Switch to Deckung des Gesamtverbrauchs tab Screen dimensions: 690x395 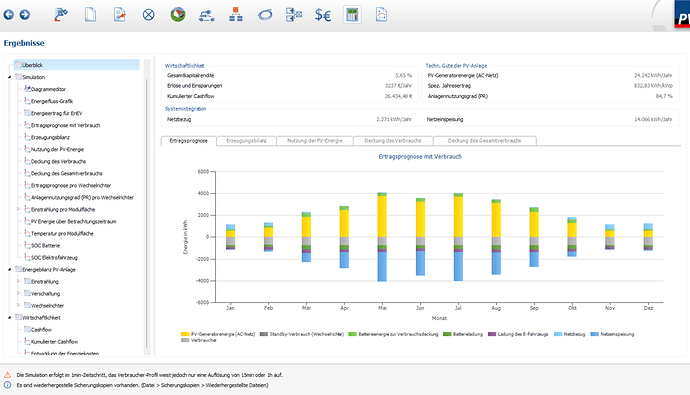coord(484,141)
